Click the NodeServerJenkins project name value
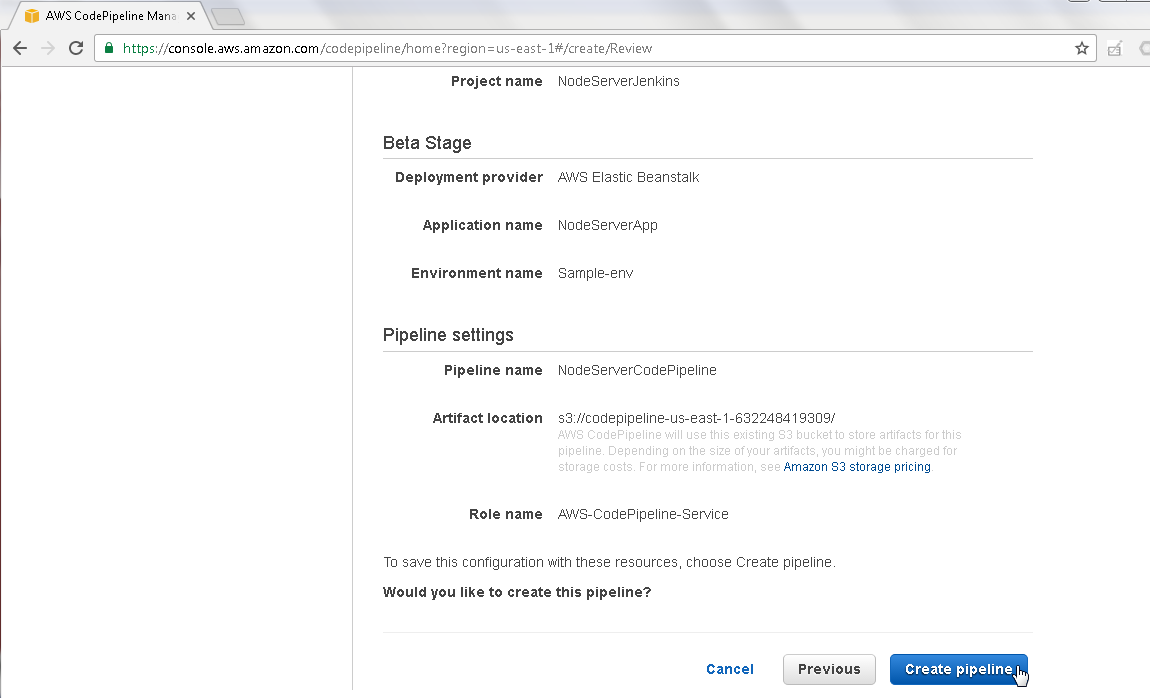The image size is (1150, 698). click(x=618, y=81)
